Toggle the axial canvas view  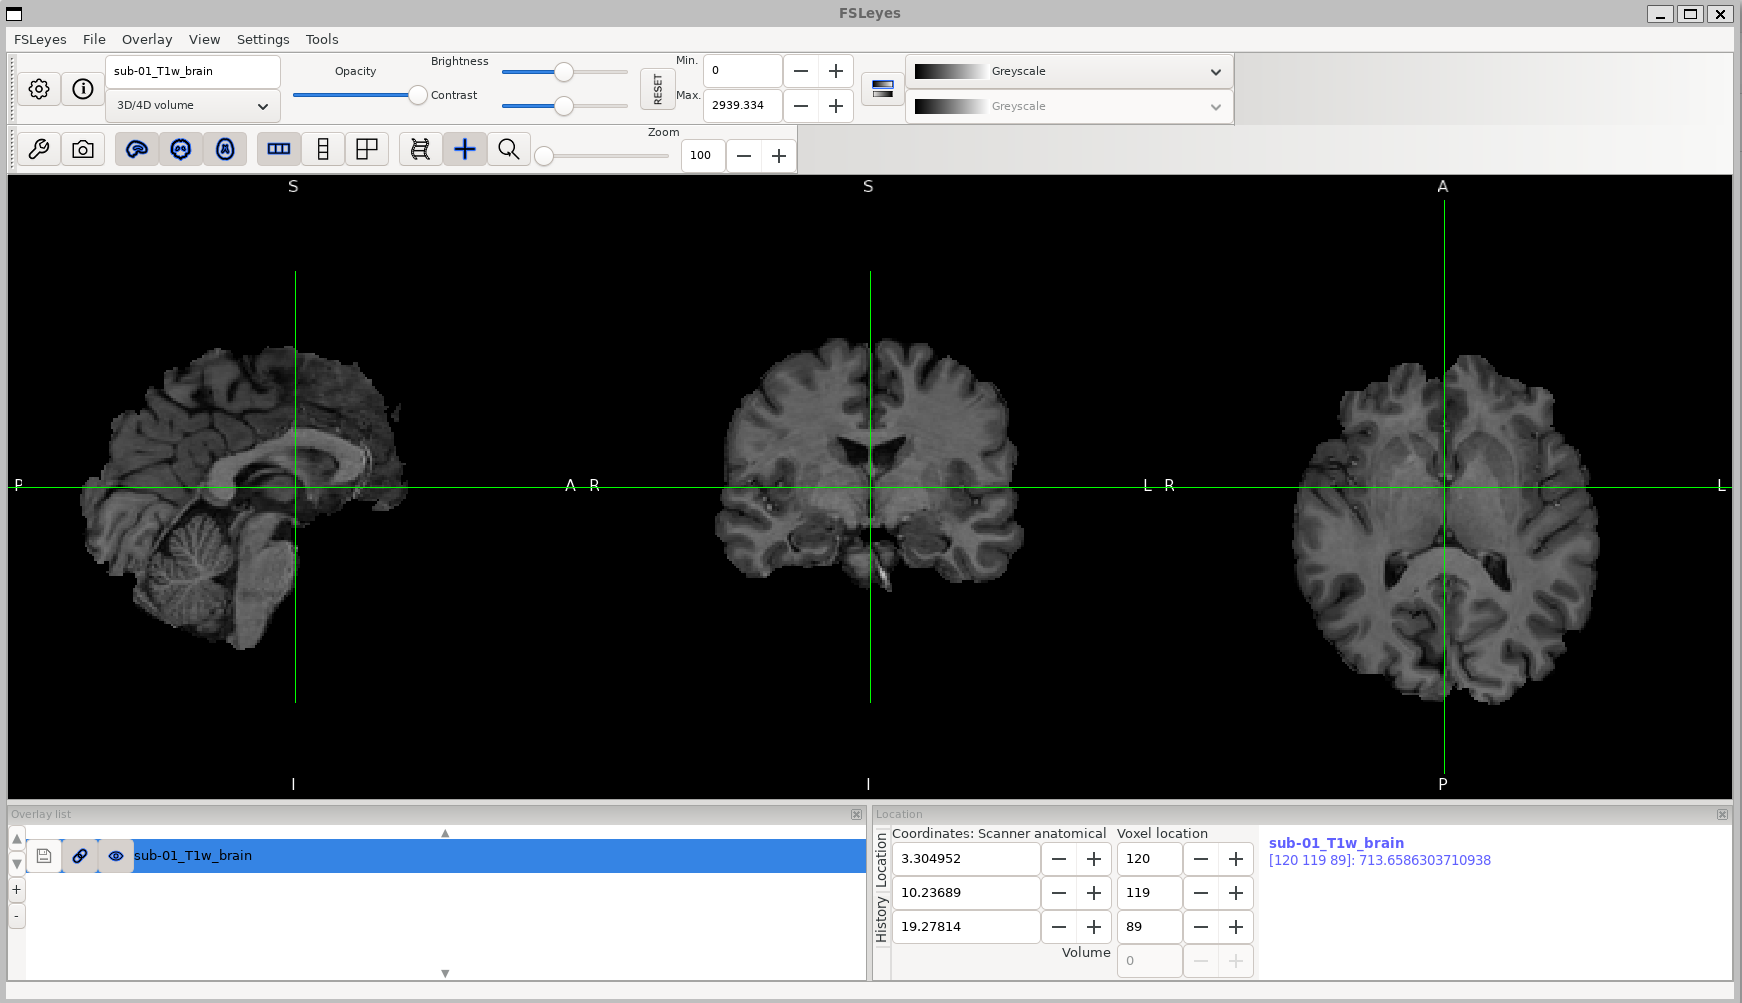[x=225, y=149]
